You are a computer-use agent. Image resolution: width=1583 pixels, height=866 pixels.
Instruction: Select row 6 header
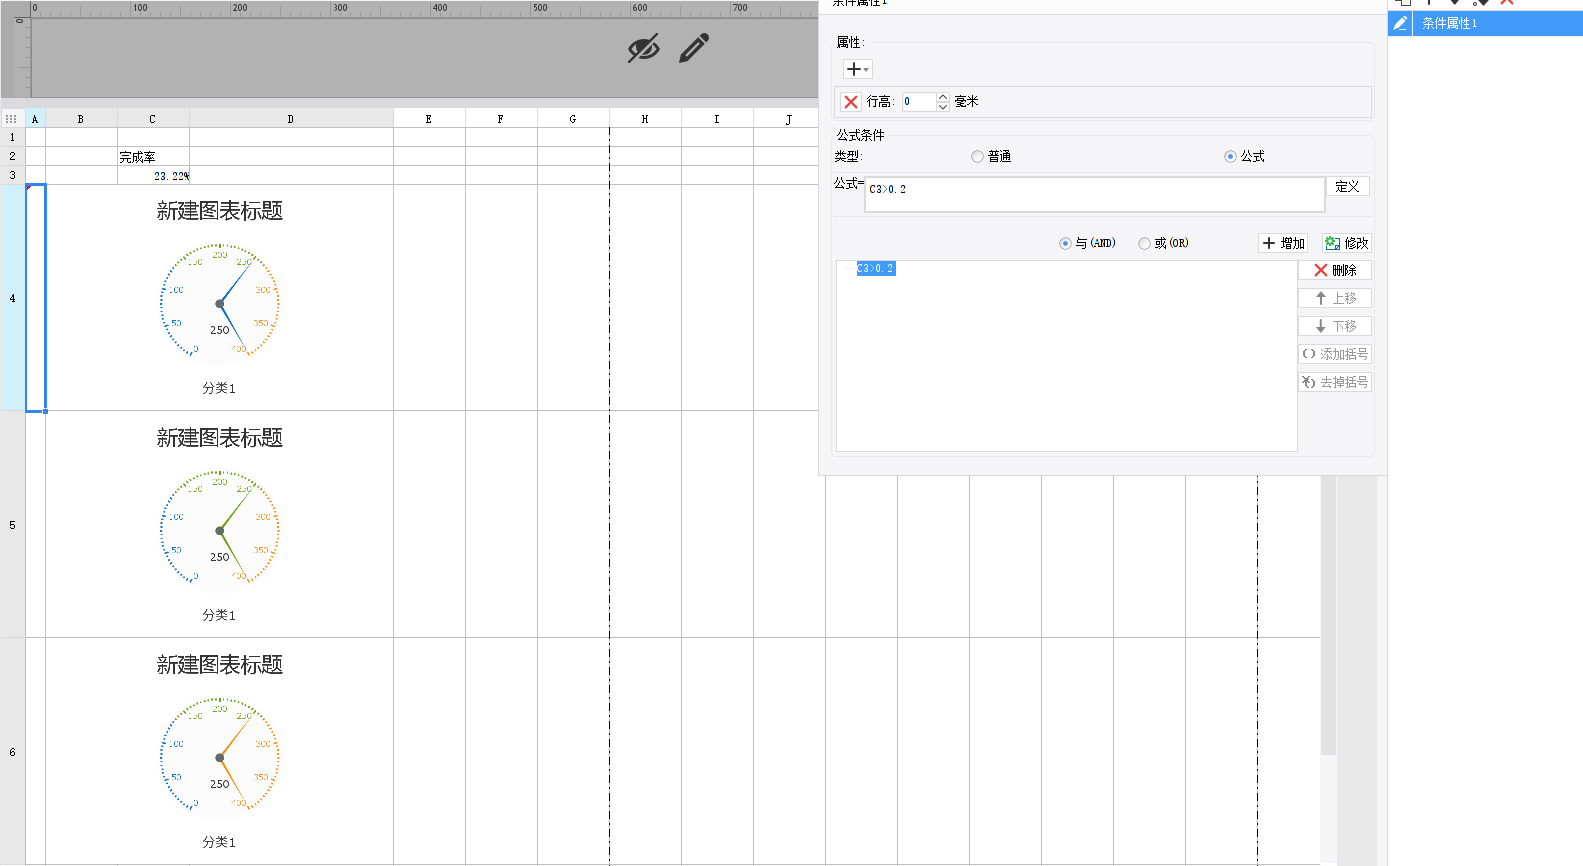(x=12, y=752)
